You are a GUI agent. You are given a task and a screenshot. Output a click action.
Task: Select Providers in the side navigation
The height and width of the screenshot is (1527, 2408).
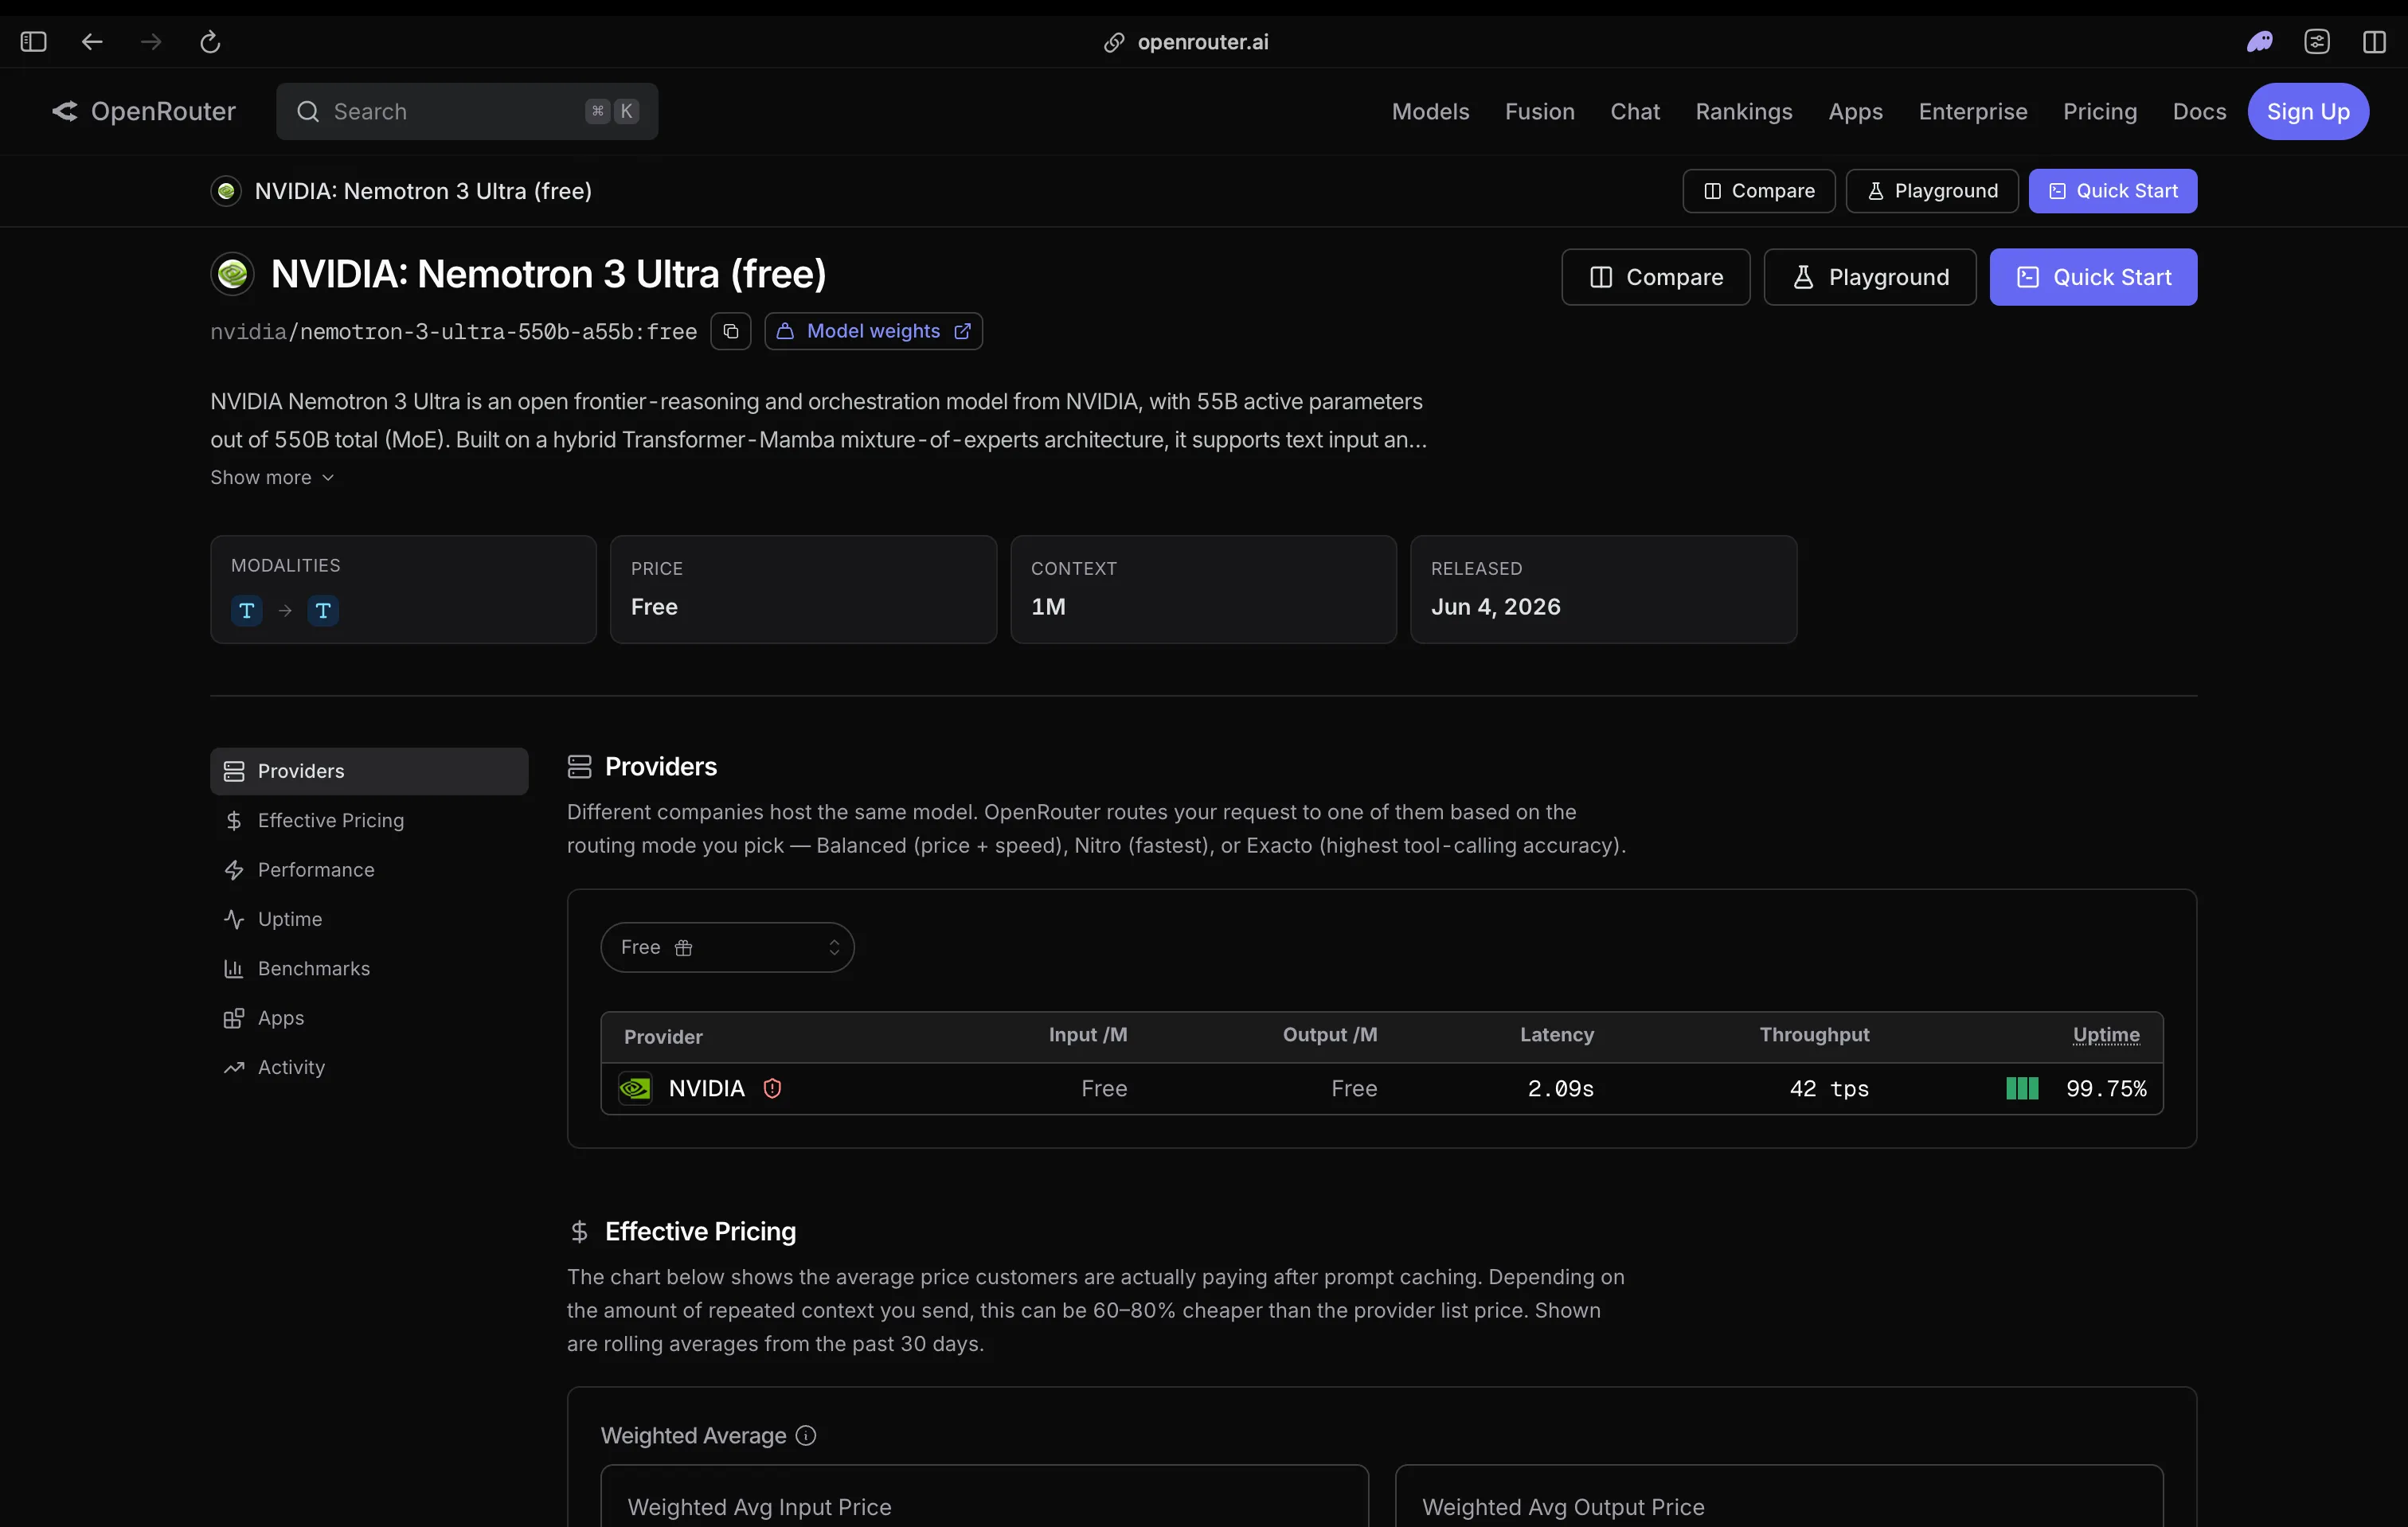[x=369, y=771]
